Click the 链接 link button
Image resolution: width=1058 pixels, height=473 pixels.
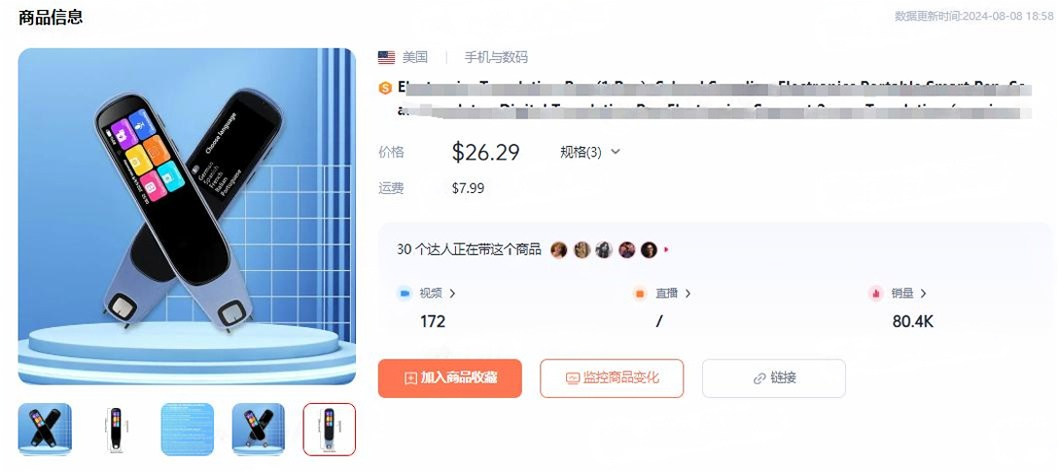click(x=774, y=378)
